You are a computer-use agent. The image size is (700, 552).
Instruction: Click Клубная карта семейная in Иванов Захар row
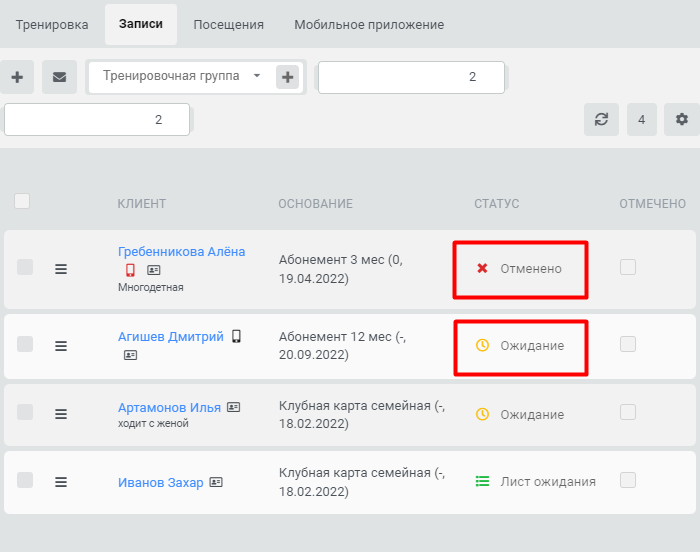pyautogui.click(x=362, y=482)
